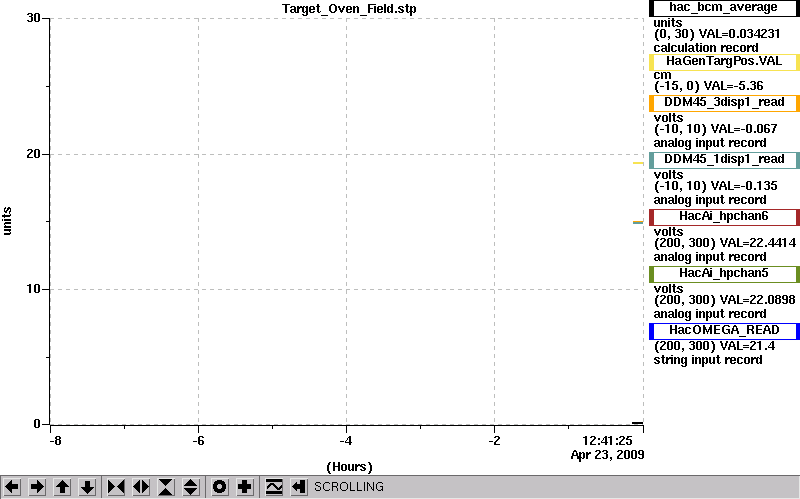Click the 'cm' unit label under HaGenTargPos
800x499 pixels.
[662, 74]
